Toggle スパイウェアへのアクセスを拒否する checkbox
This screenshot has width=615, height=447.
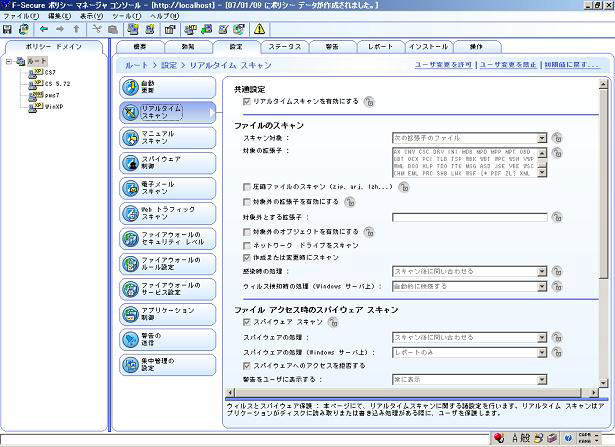(x=247, y=366)
